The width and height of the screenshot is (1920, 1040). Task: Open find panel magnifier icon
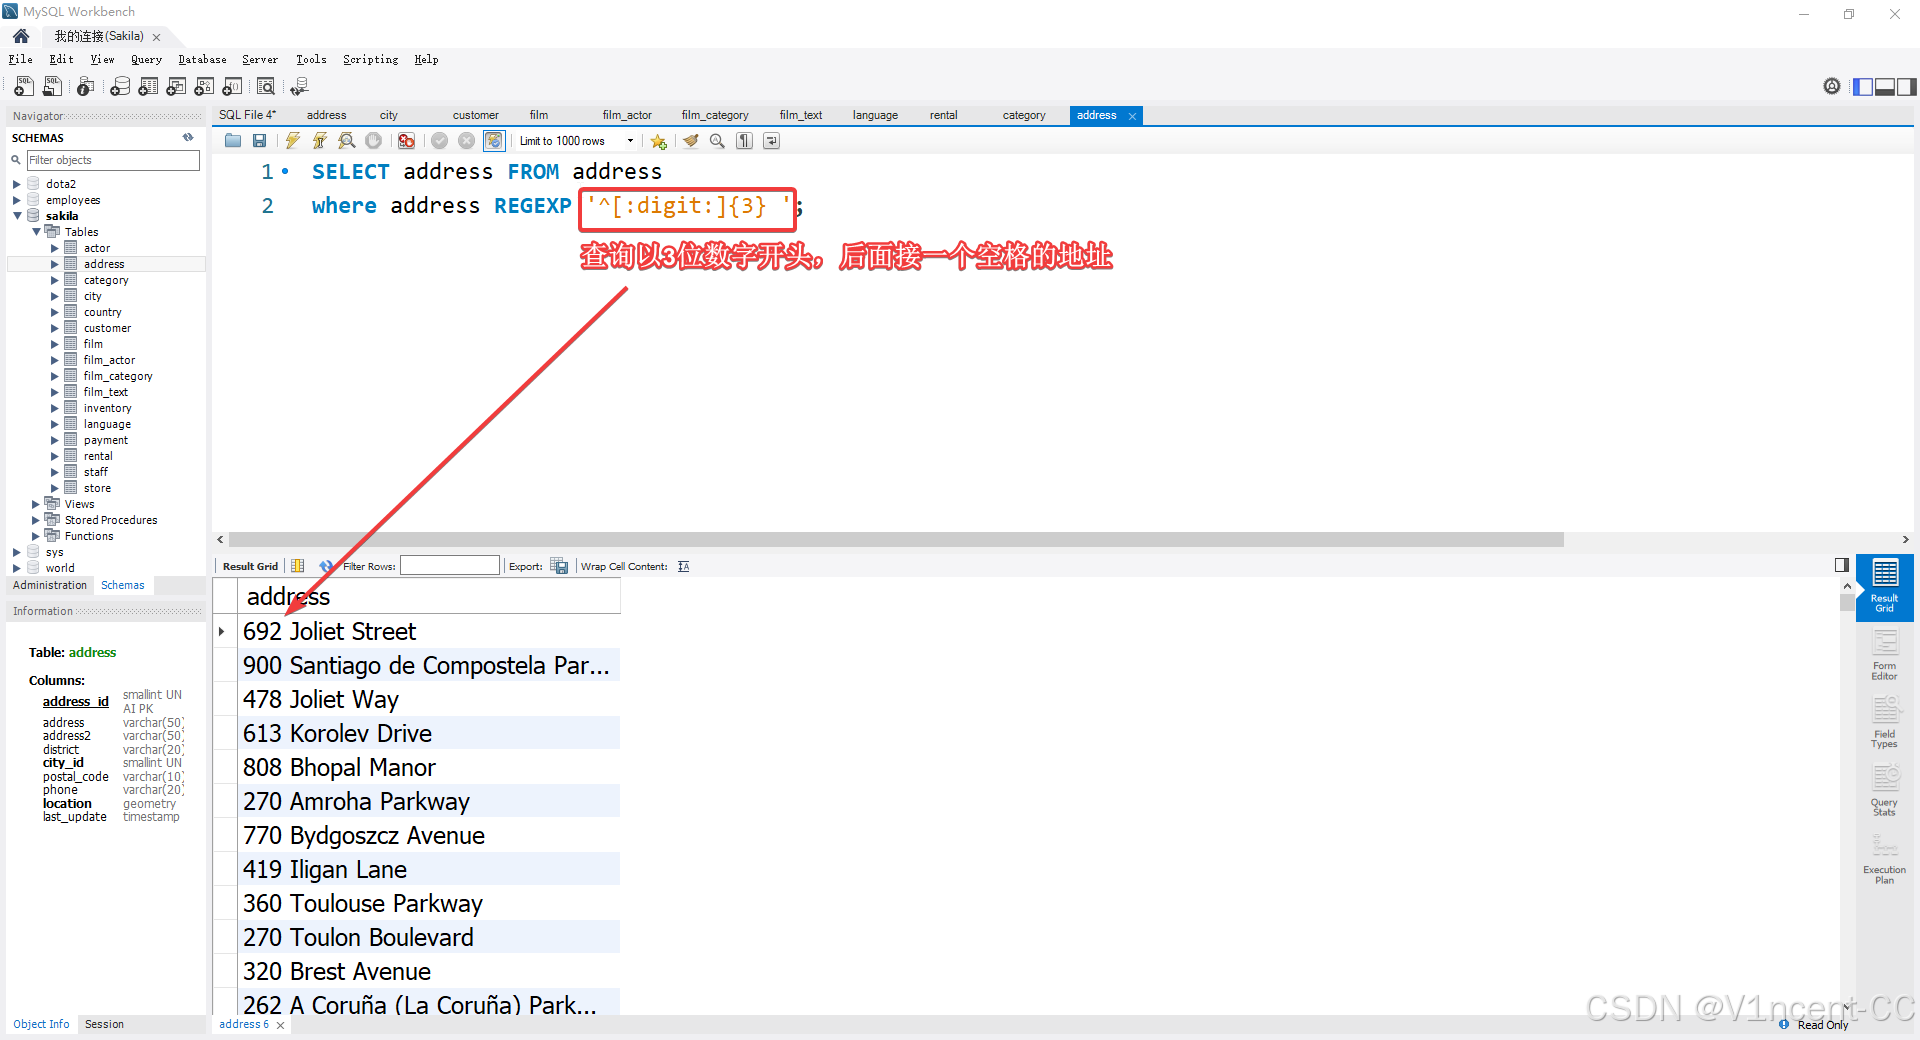pos(717,141)
